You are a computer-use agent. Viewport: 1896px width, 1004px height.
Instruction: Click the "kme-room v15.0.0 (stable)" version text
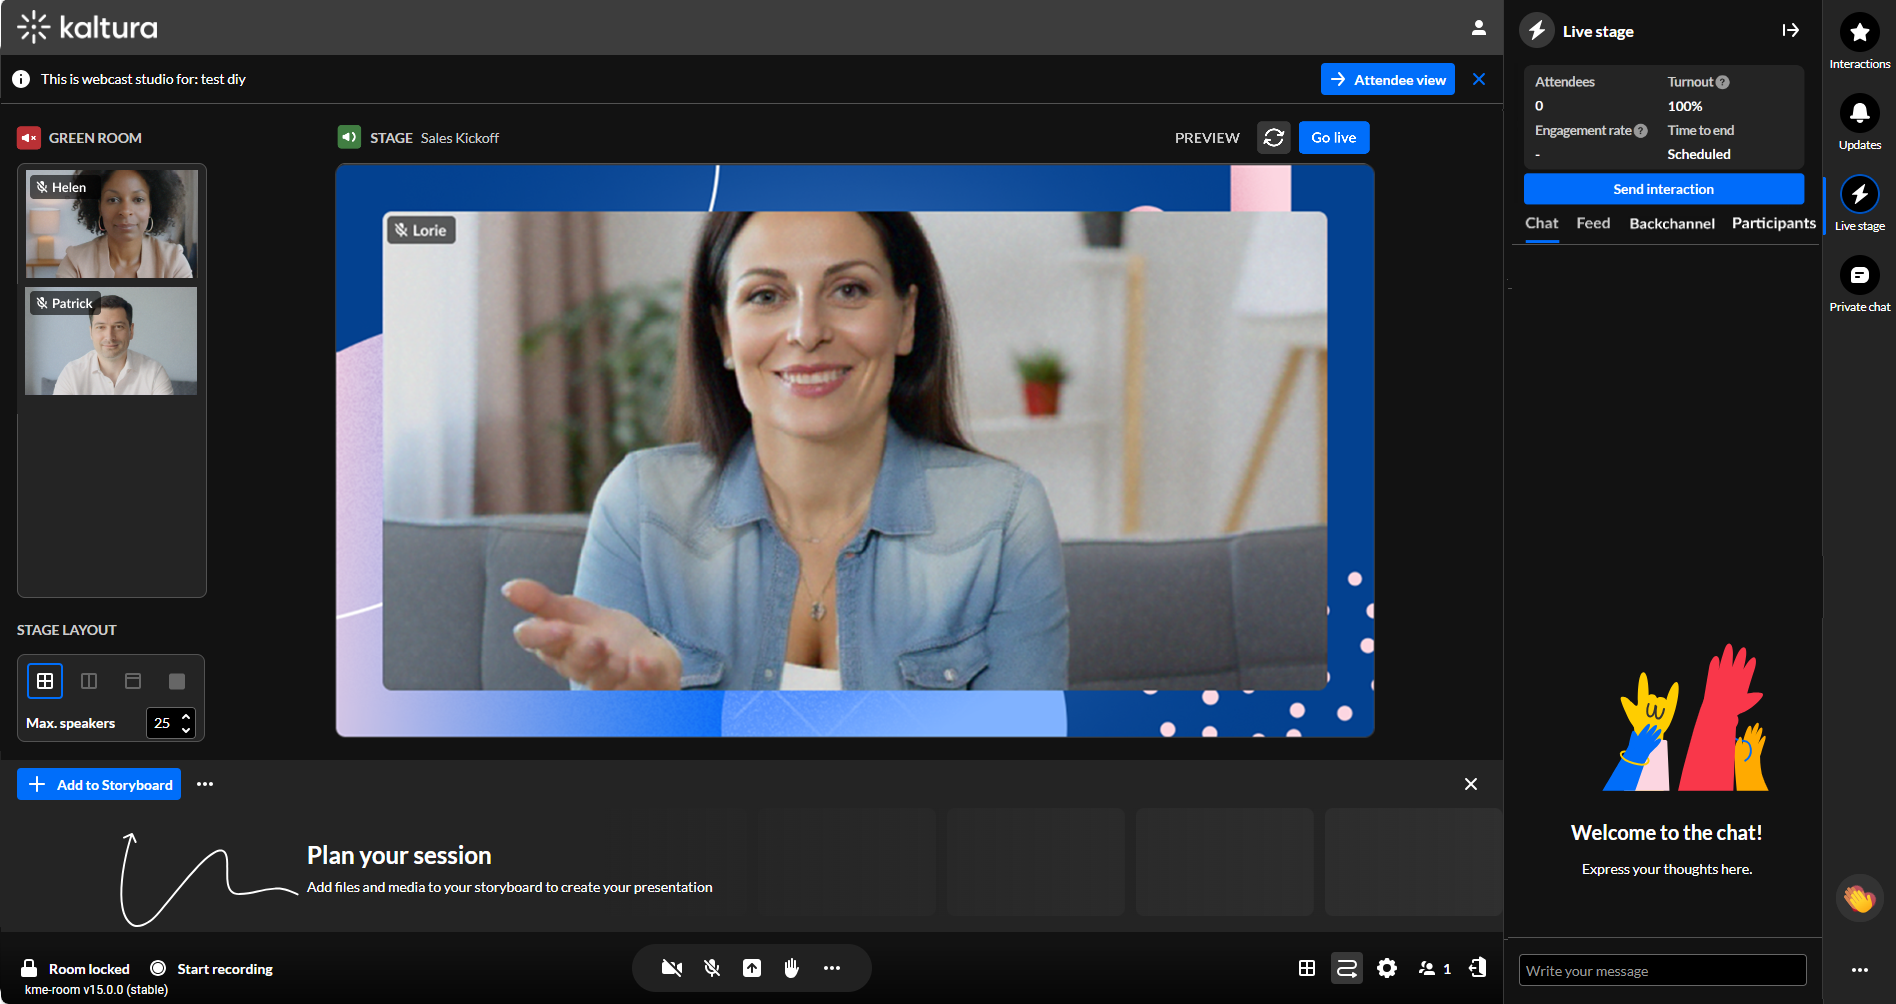click(x=96, y=990)
